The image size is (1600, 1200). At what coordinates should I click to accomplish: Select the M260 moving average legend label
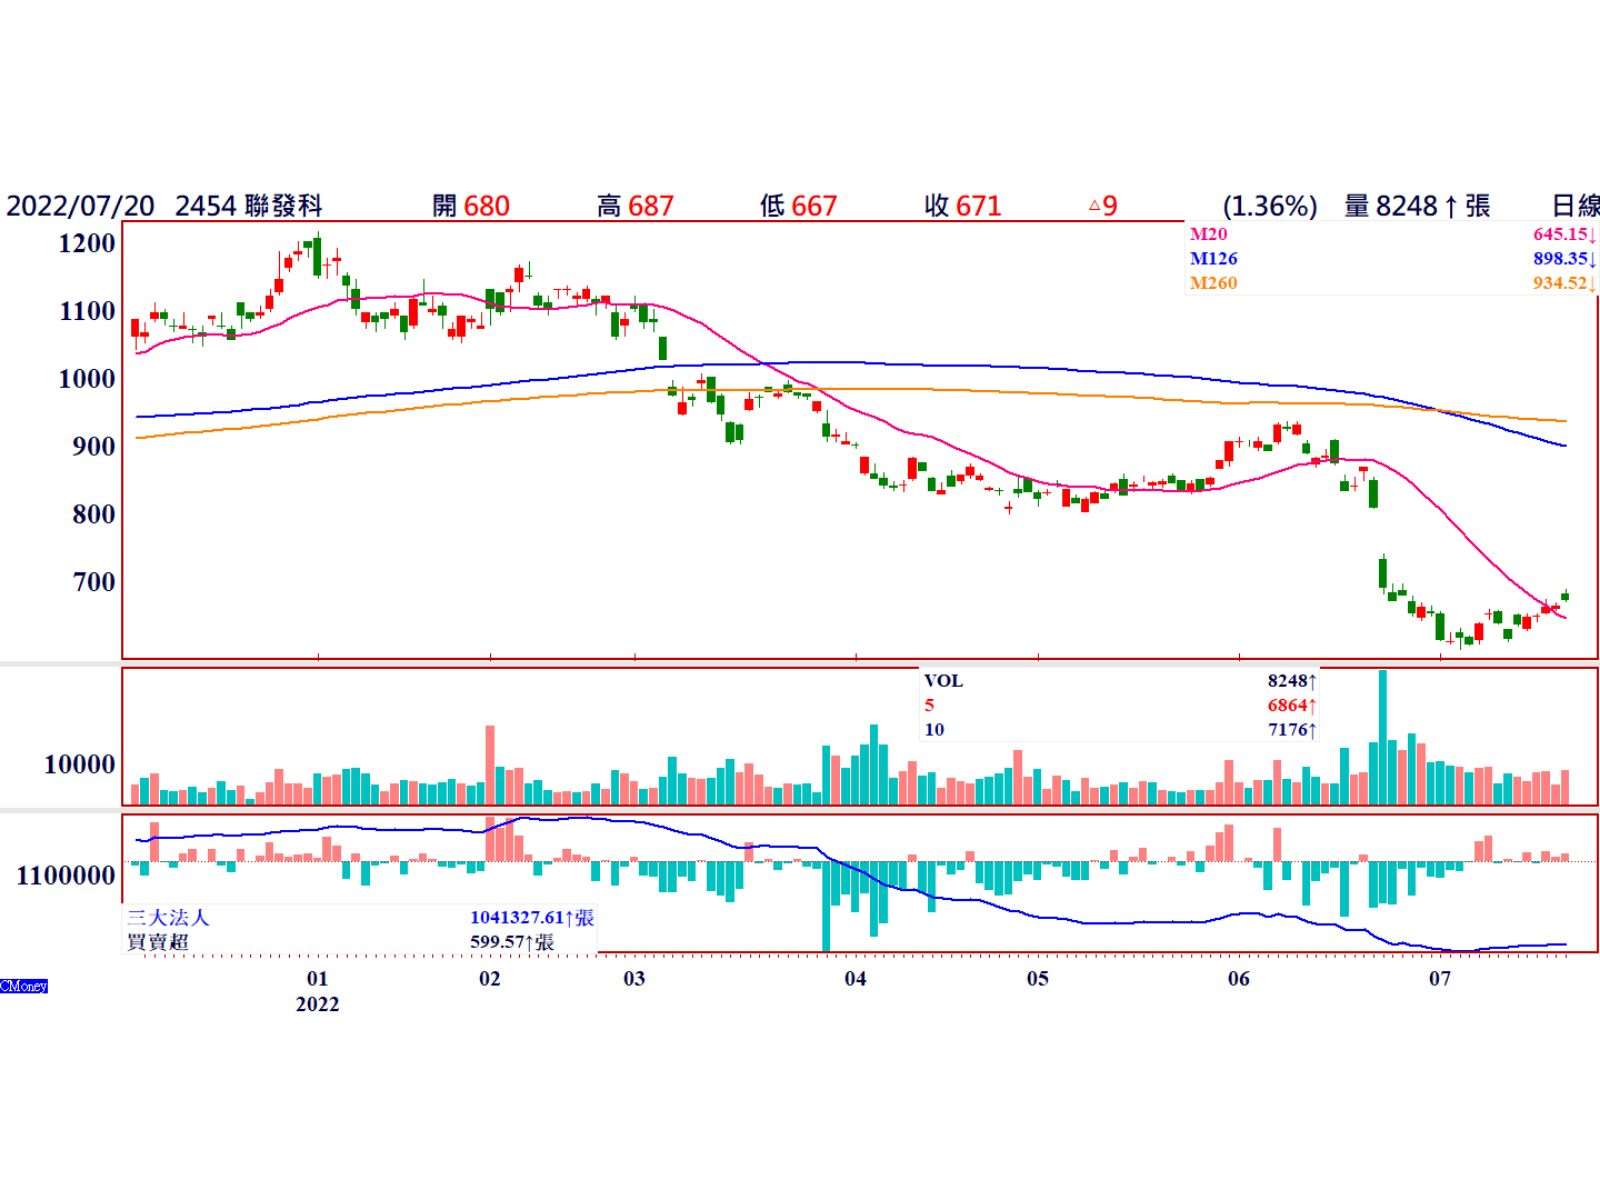pos(1213,283)
